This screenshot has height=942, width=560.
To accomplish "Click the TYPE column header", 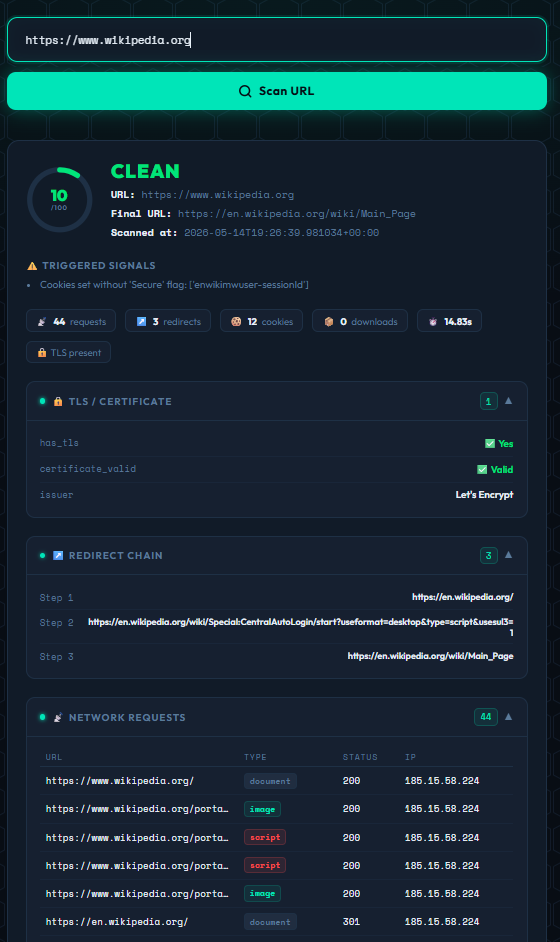I will click(255, 757).
